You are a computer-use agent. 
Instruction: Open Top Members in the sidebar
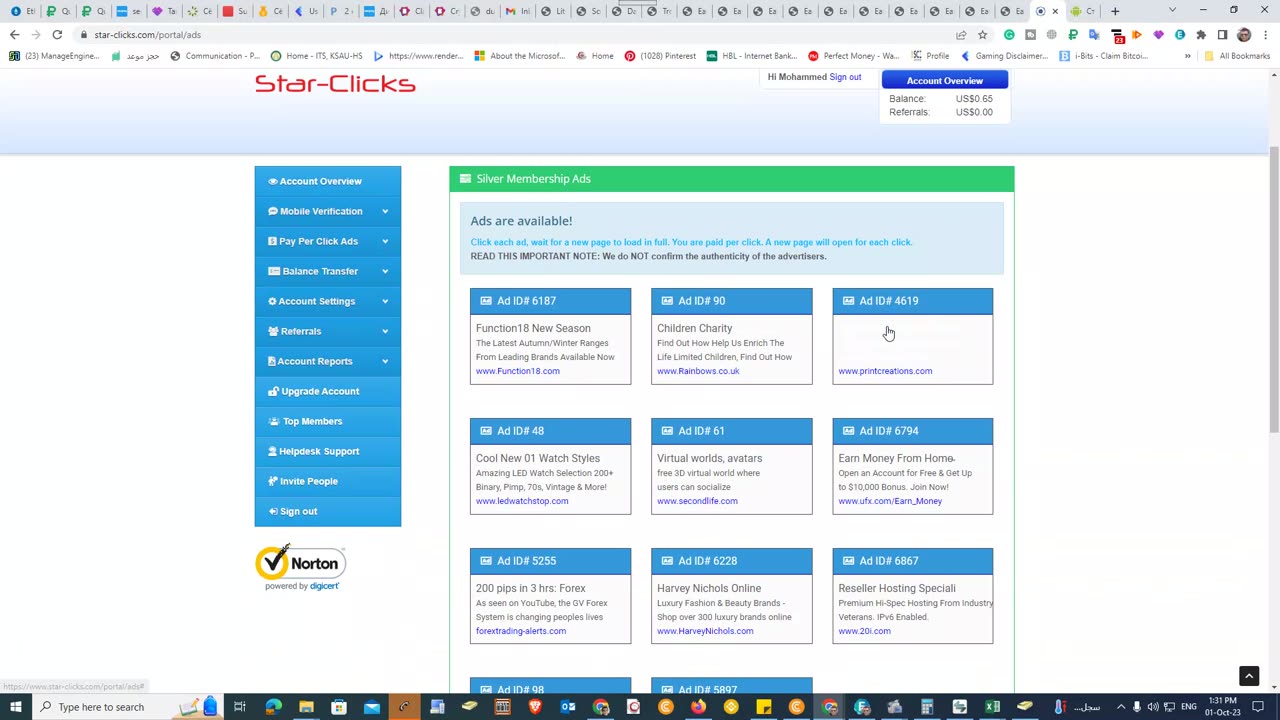click(x=327, y=421)
